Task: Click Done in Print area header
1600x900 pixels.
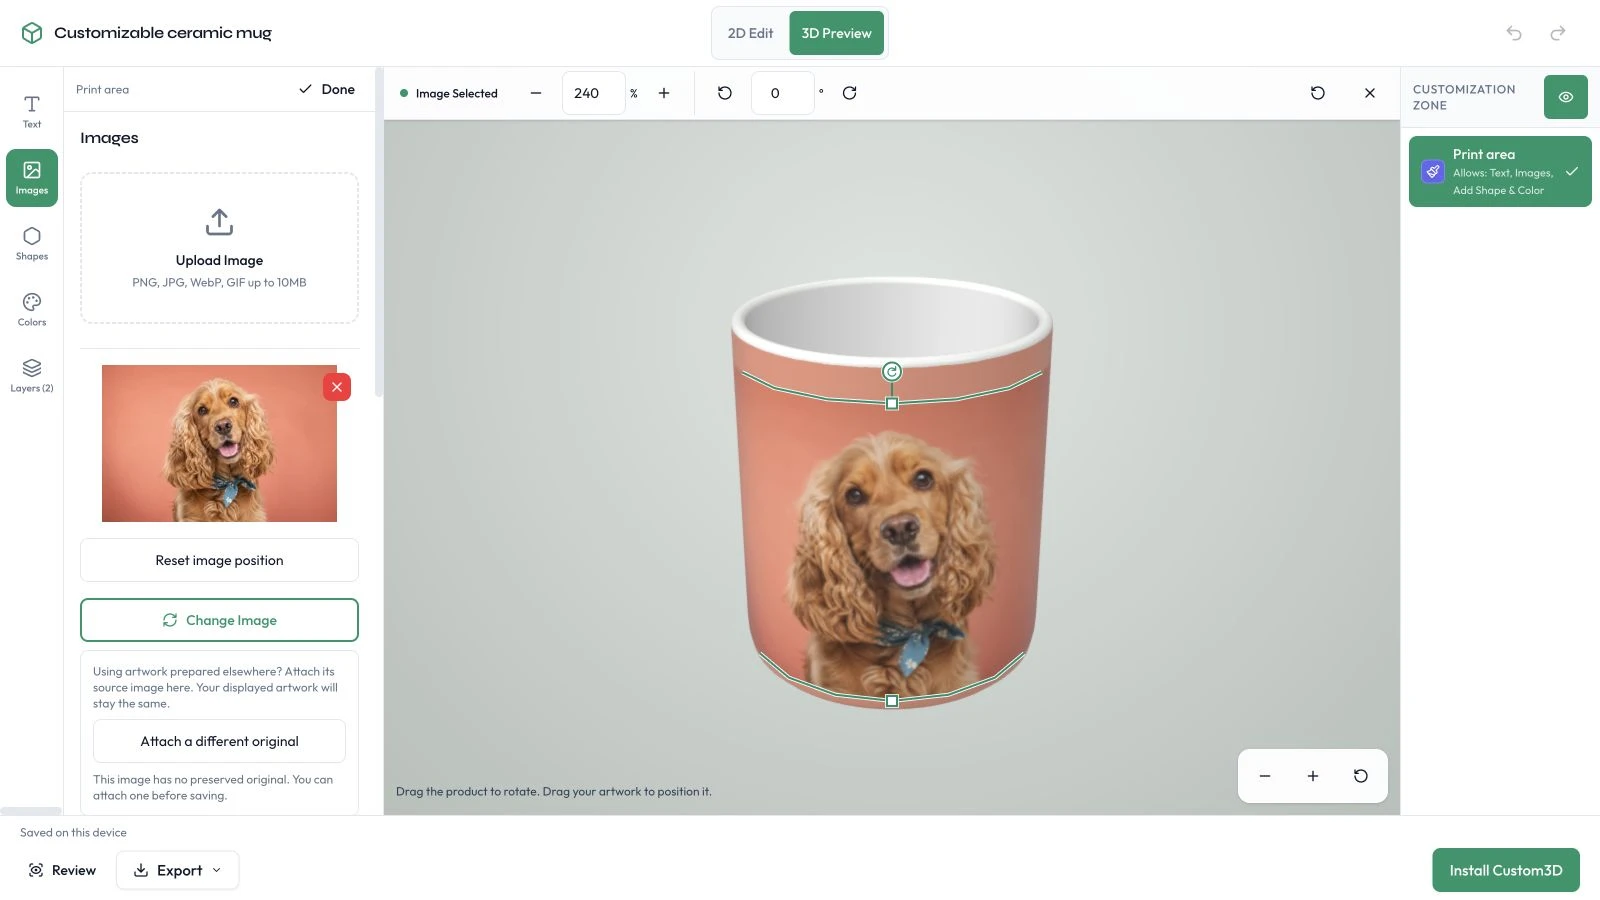Action: click(x=327, y=89)
